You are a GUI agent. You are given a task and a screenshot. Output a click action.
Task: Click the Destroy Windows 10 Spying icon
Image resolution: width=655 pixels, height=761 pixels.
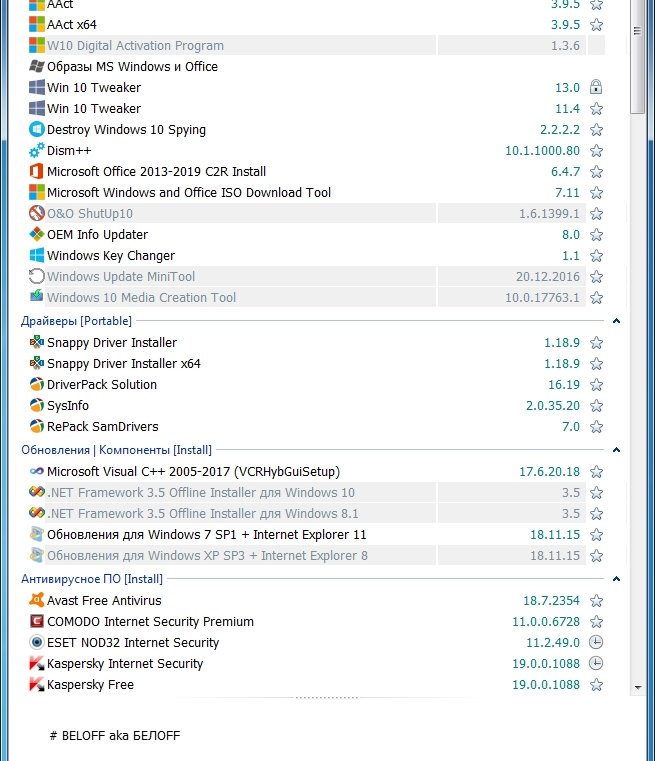[x=36, y=130]
